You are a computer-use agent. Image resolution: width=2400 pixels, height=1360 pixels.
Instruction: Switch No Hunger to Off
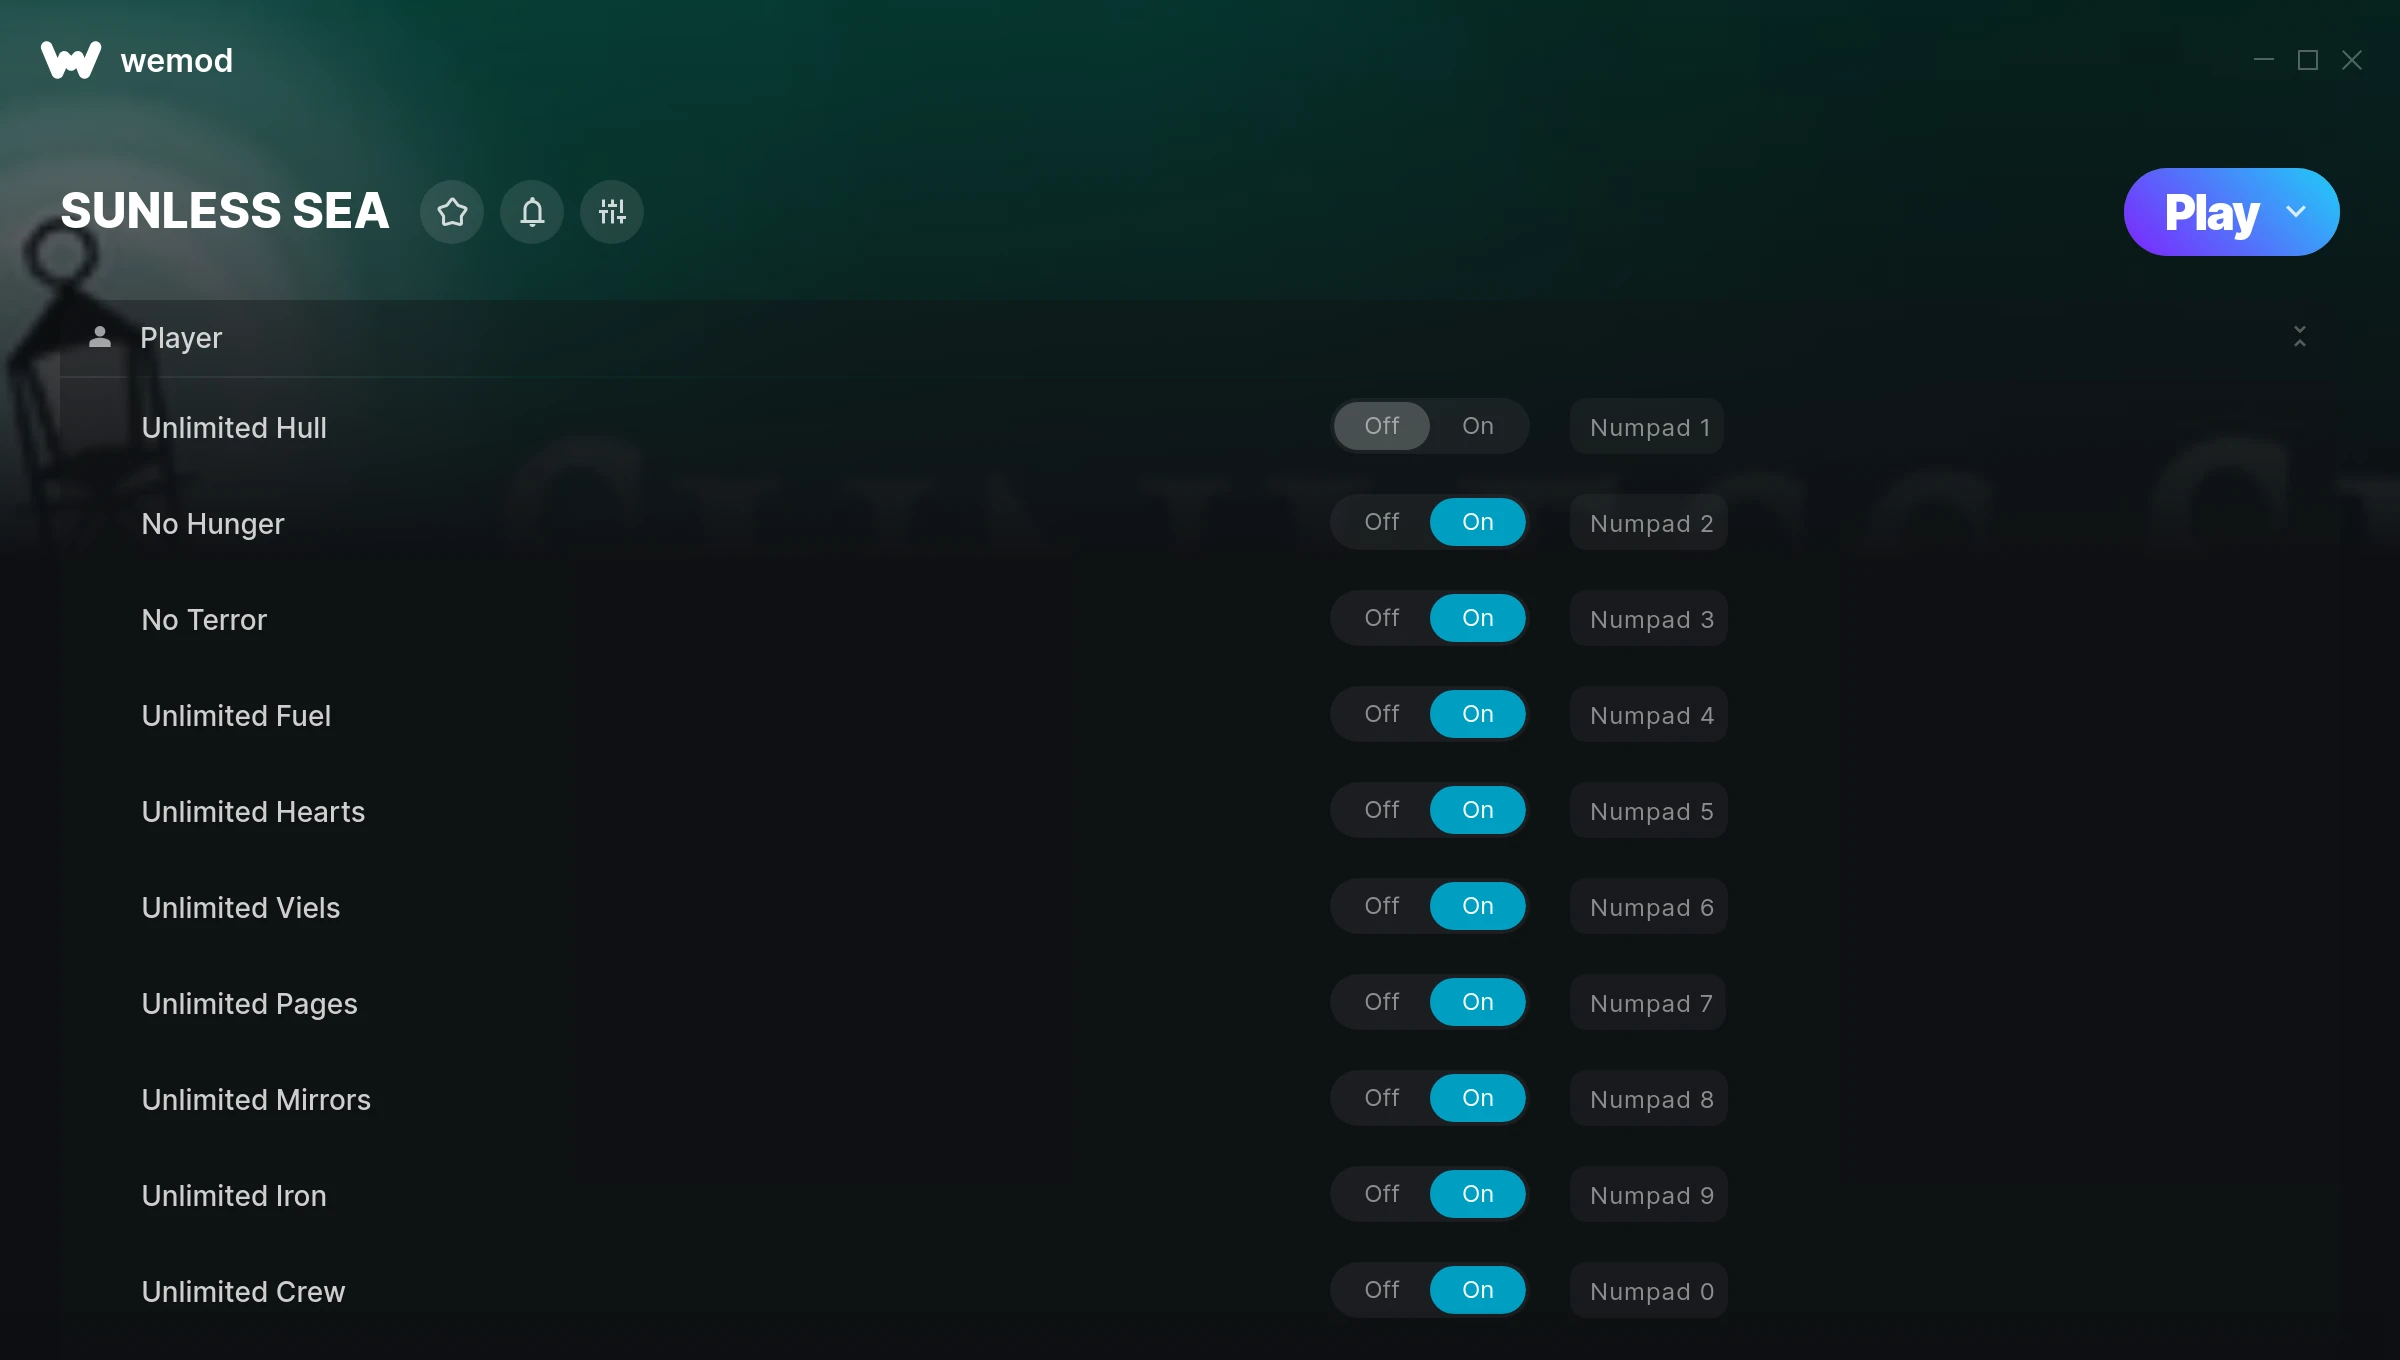tap(1382, 522)
